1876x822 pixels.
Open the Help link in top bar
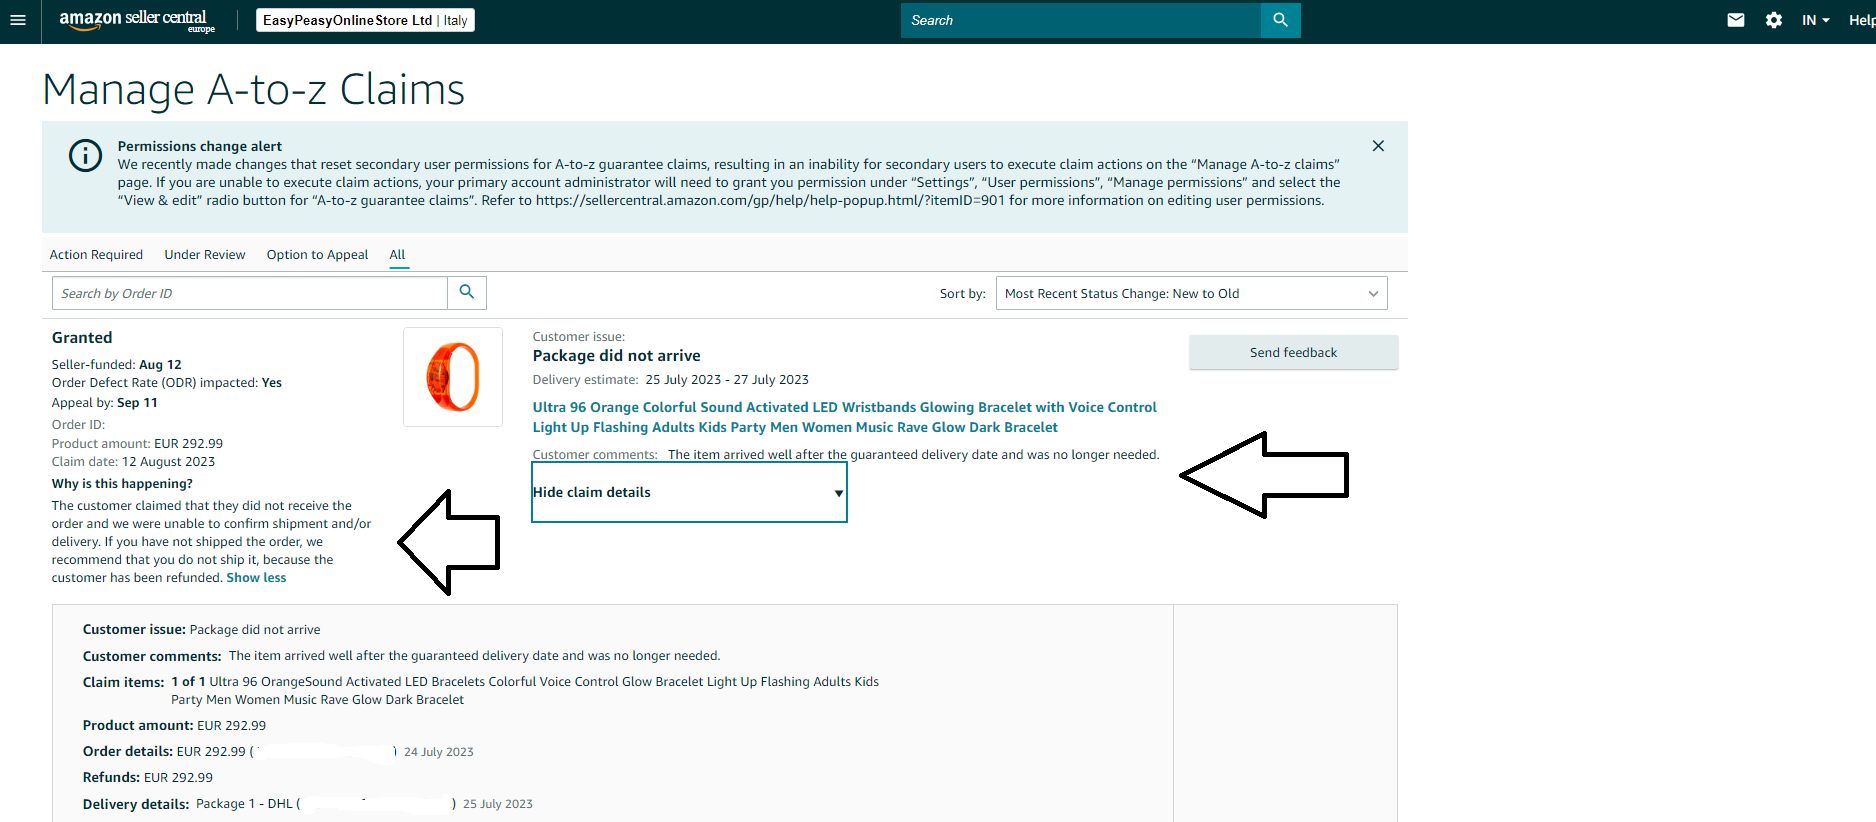pyautogui.click(x=1862, y=20)
